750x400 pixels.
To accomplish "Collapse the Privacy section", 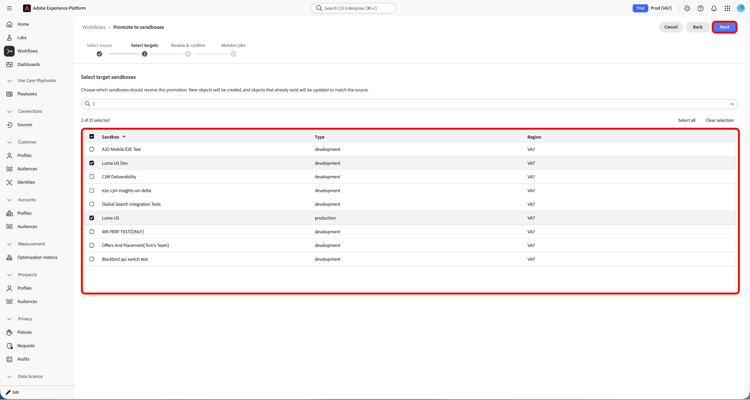I will coord(9,319).
